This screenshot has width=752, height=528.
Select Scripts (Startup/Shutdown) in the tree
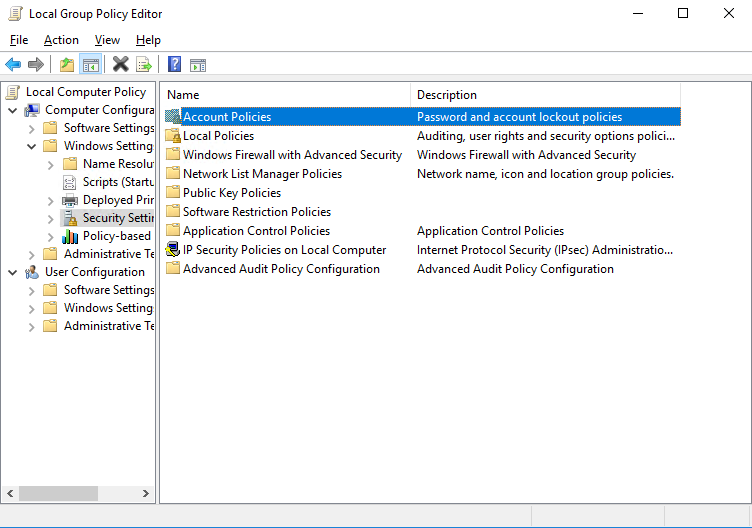[115, 182]
